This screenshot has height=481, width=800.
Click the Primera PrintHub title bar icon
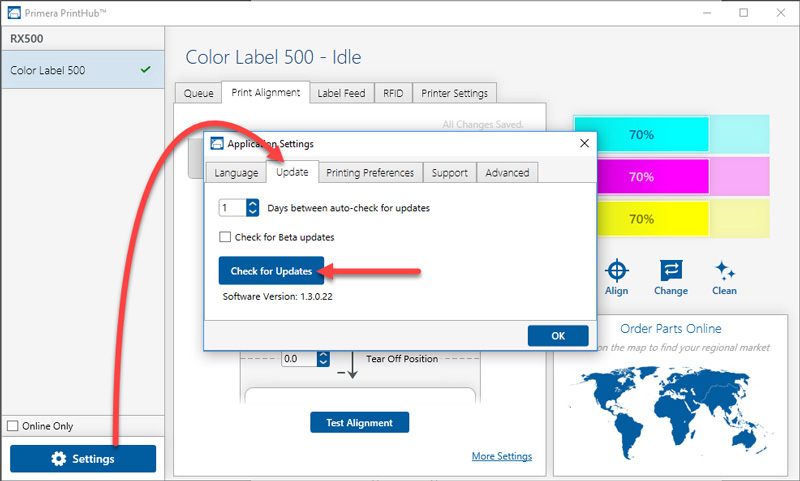coord(14,13)
